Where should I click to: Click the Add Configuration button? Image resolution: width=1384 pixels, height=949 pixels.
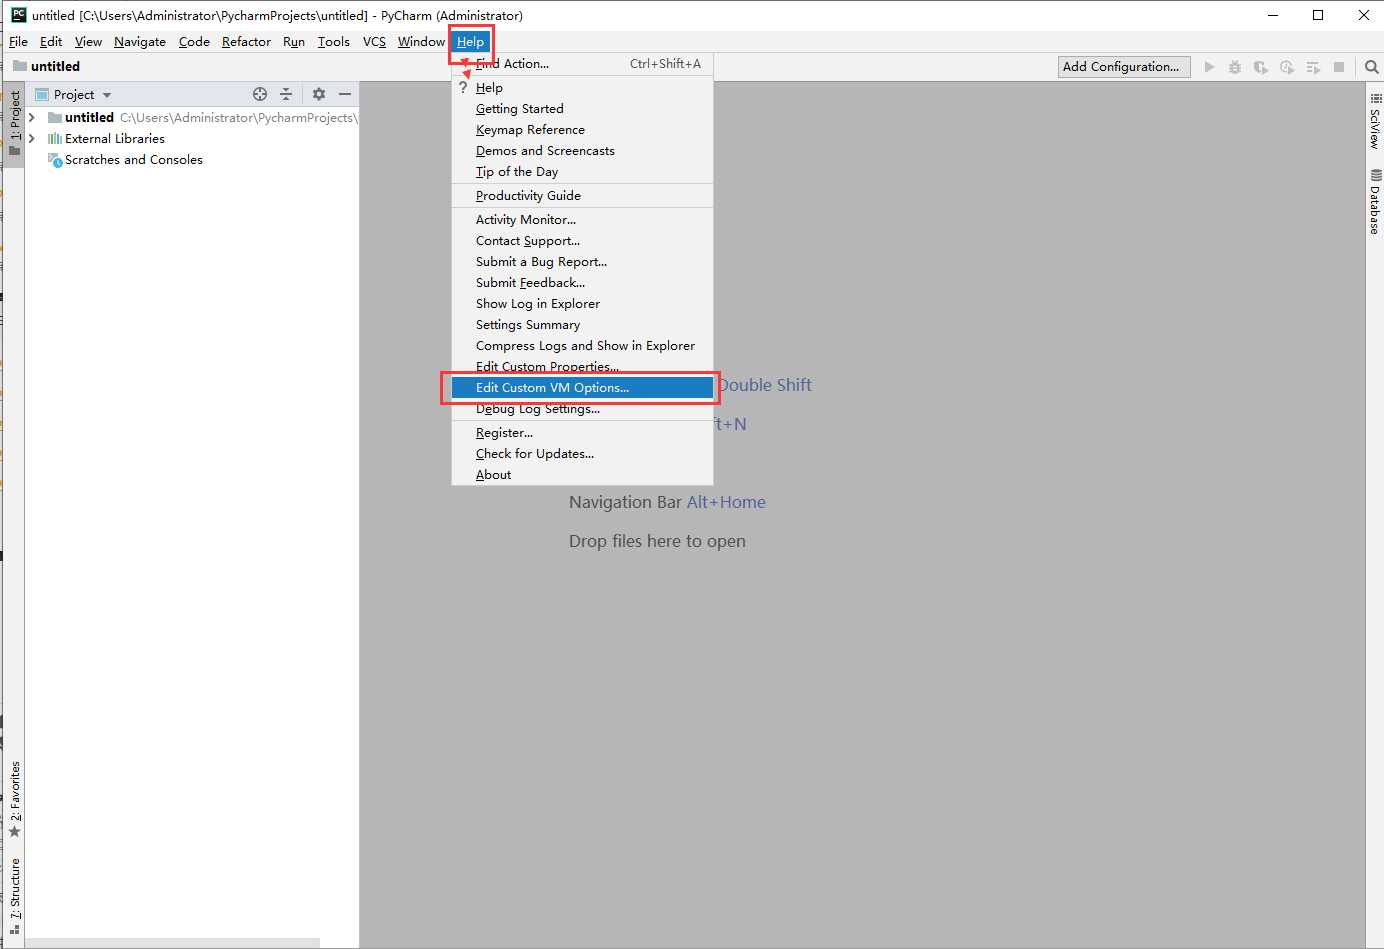1124,67
